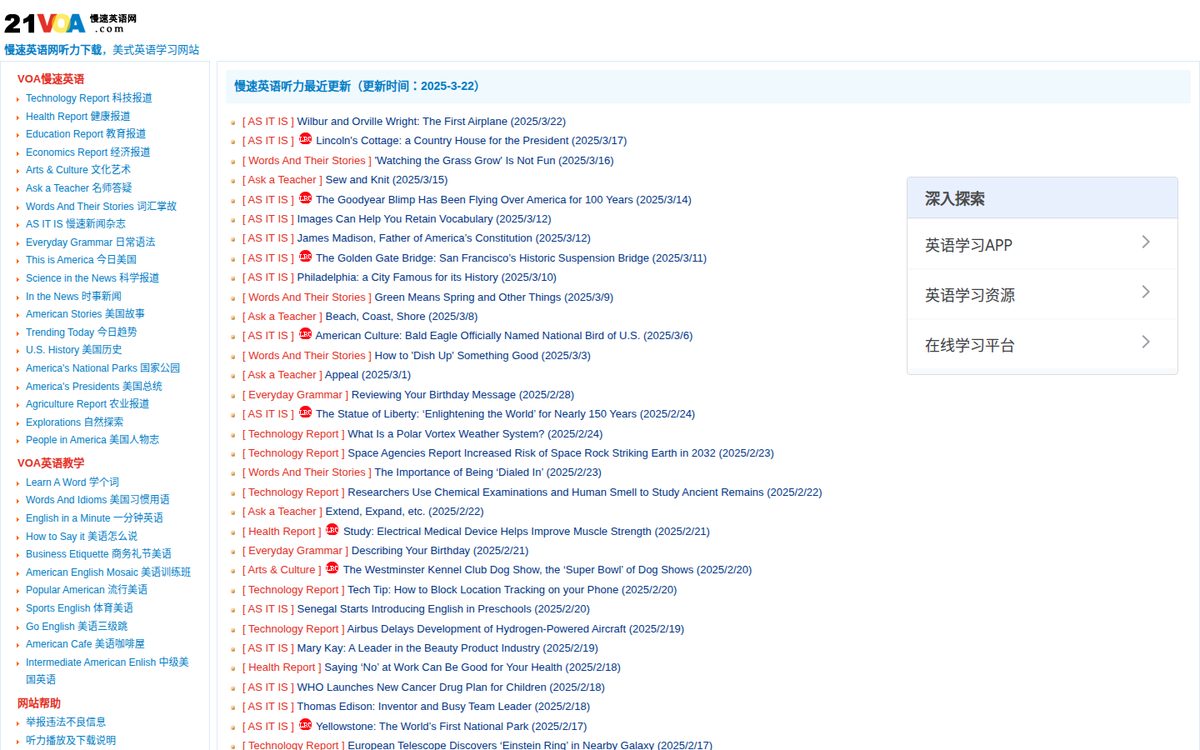Click red badge beside Westminster Kennel Club article
Screen dimensions: 1200x750
point(332,569)
